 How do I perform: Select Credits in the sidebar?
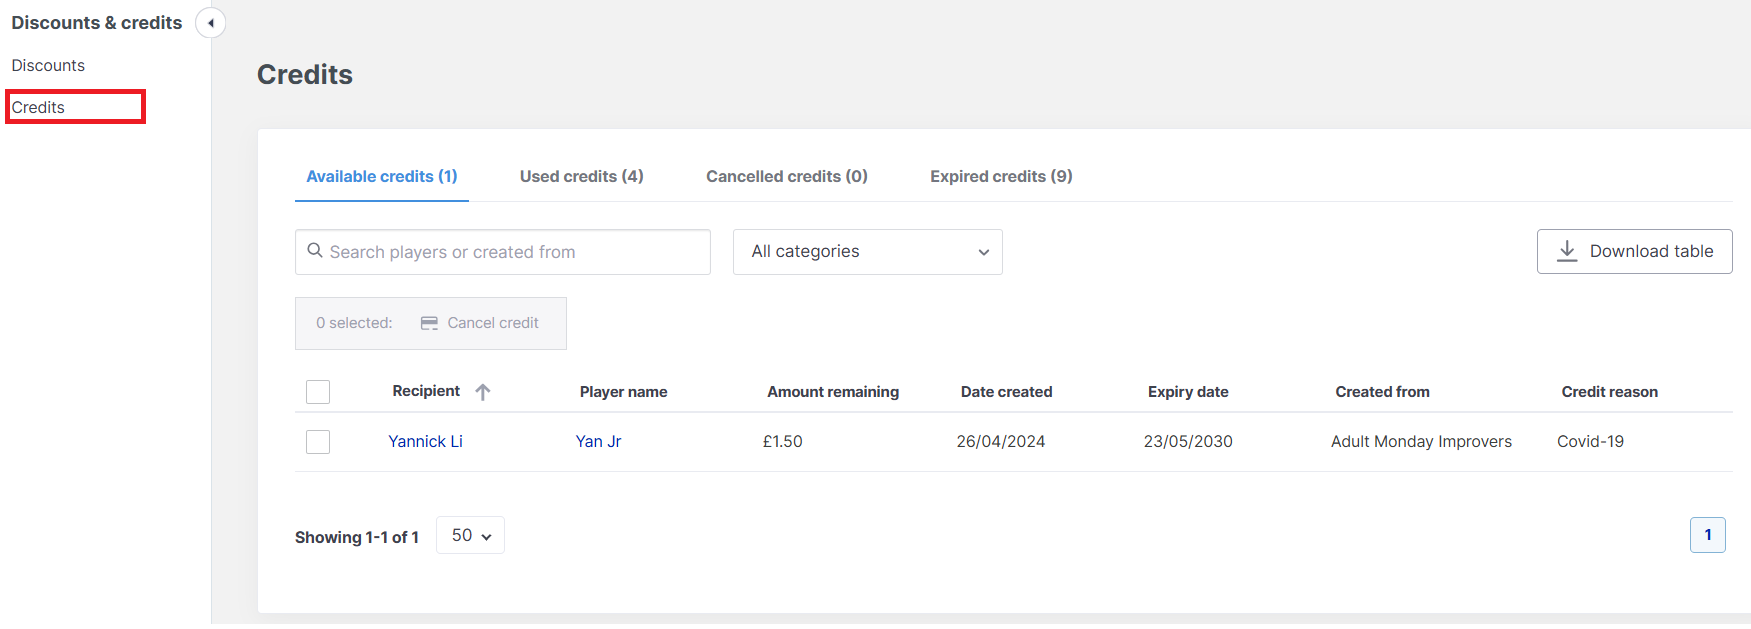tap(39, 107)
